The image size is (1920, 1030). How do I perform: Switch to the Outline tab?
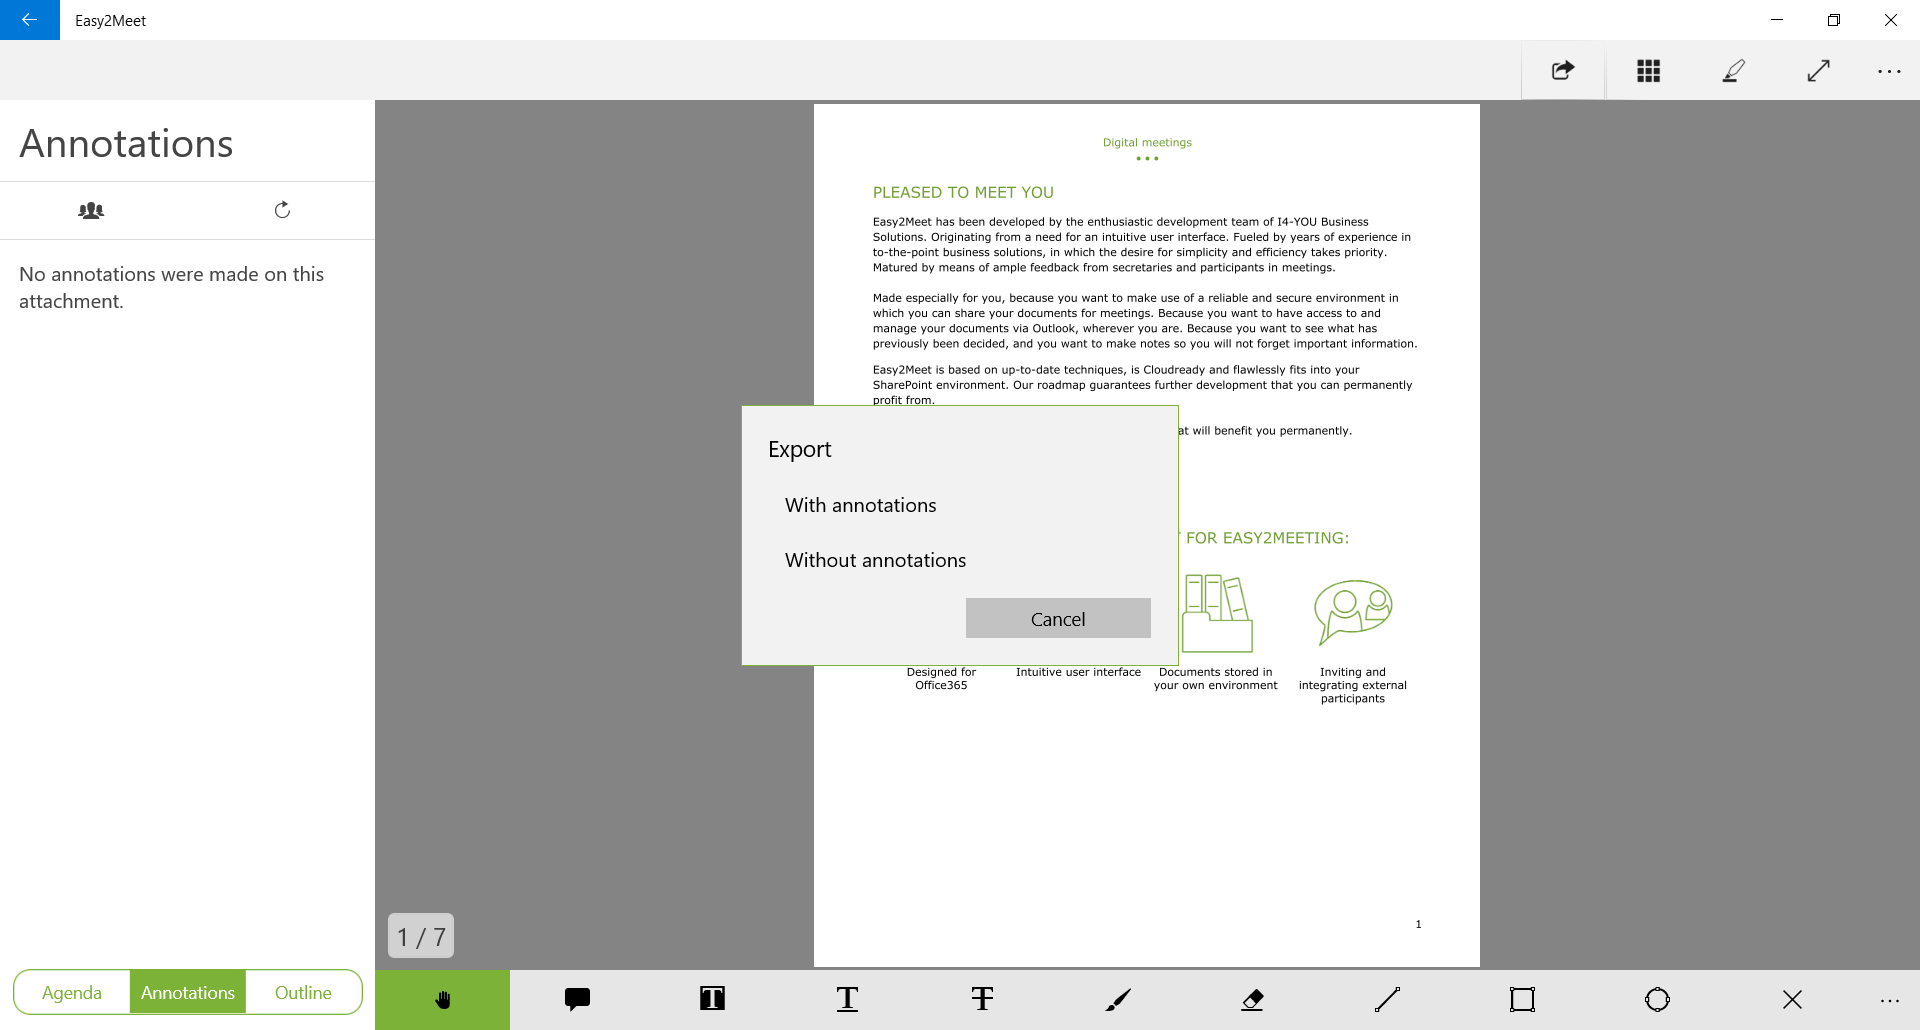[x=303, y=992]
